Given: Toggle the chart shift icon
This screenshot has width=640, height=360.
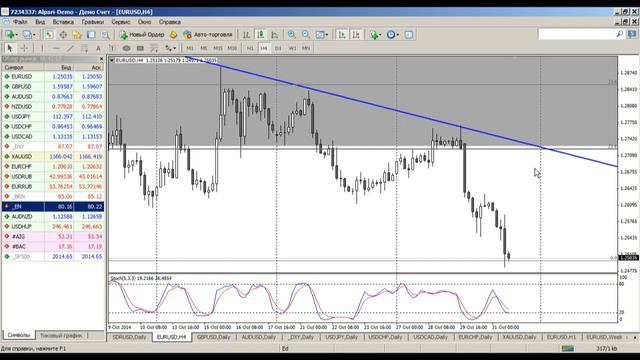Looking at the screenshot, I should (x=356, y=35).
